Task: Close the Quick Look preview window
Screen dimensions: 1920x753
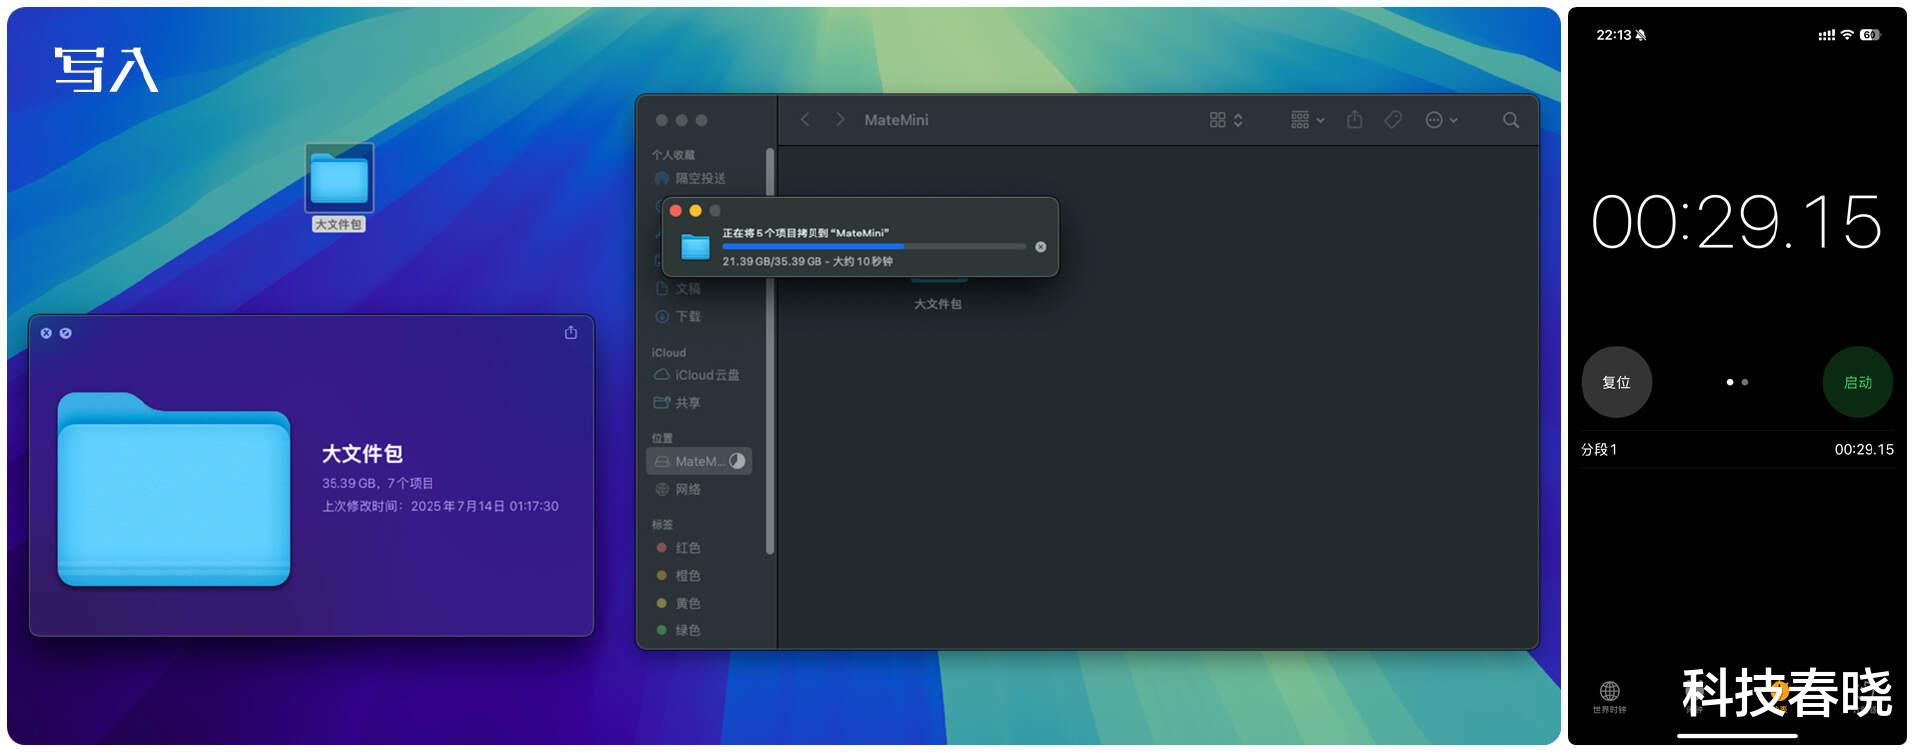Action: tap(46, 333)
